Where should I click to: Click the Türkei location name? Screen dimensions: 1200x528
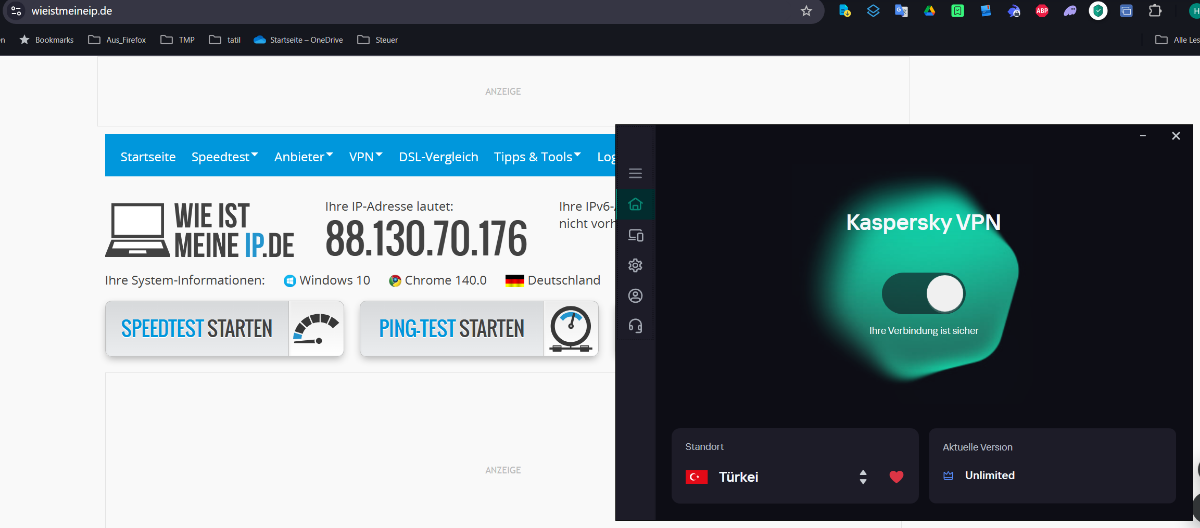[739, 477]
